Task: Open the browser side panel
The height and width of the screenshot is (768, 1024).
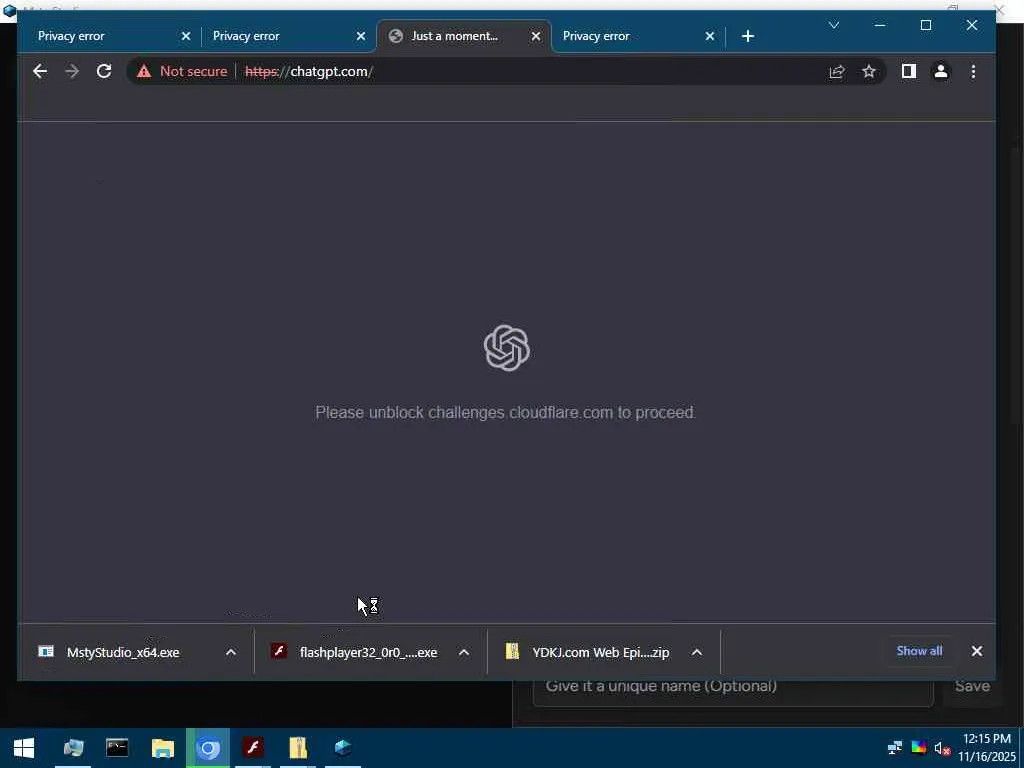Action: [x=908, y=71]
